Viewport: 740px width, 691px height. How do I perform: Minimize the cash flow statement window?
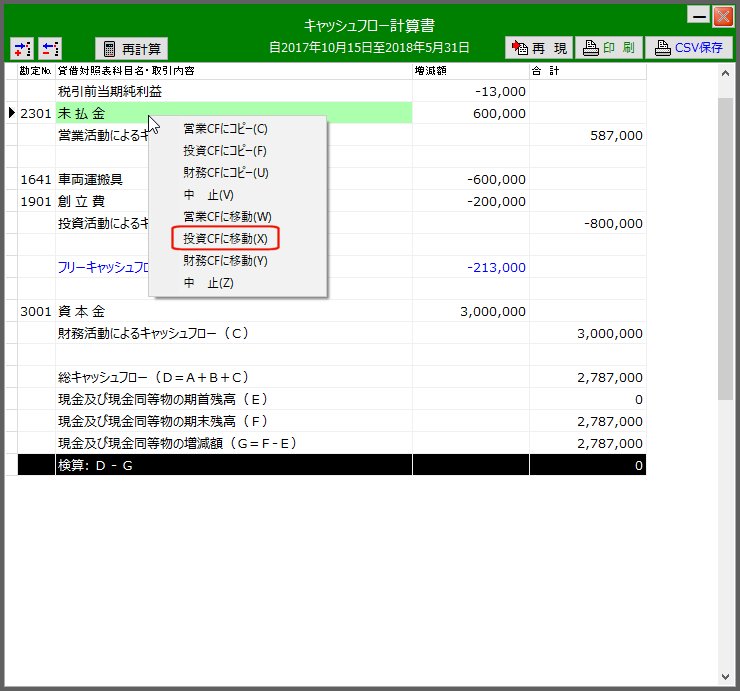[699, 16]
